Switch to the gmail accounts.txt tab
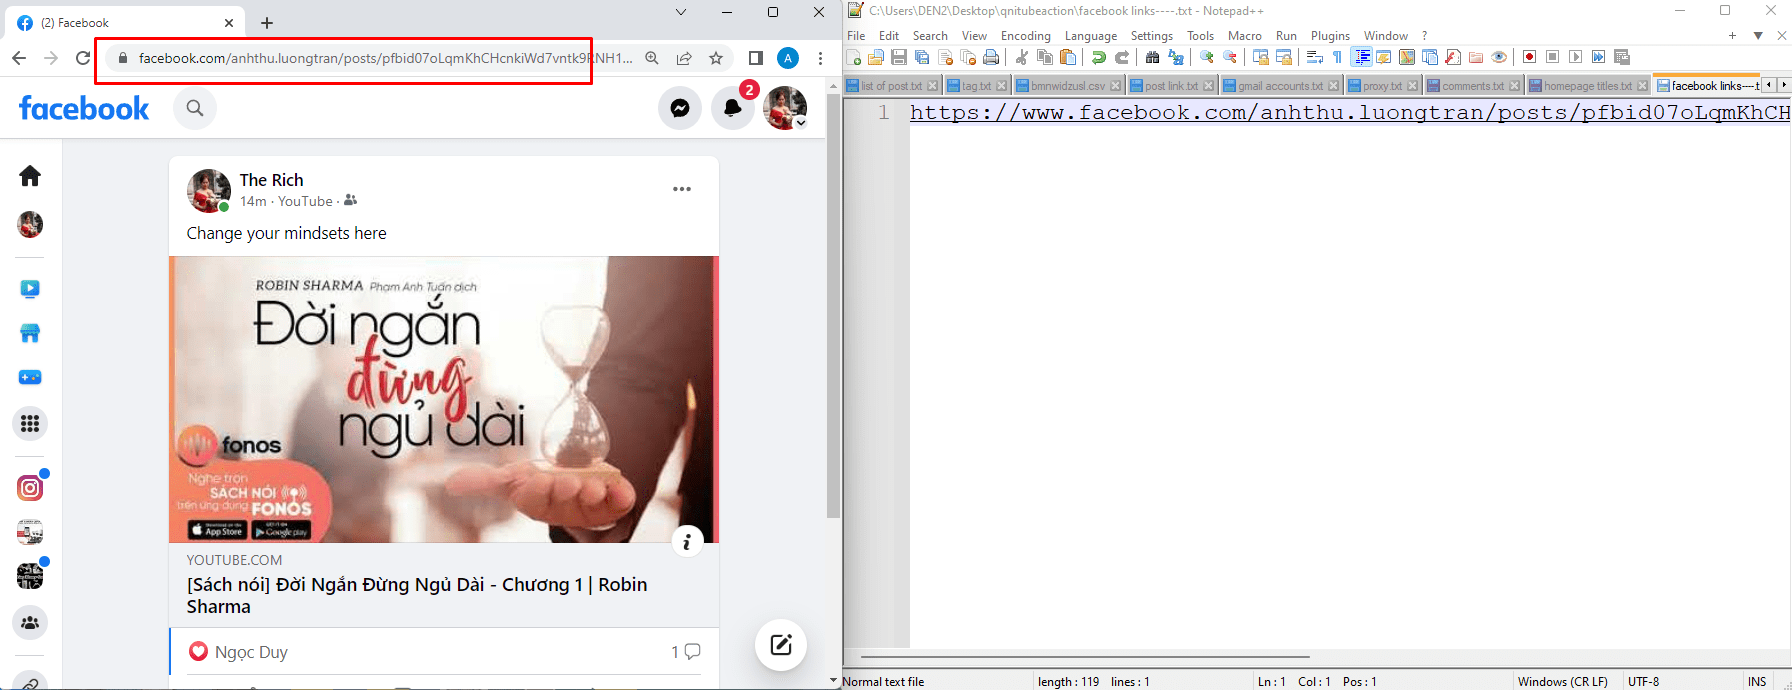This screenshot has height=690, width=1792. click(x=1280, y=86)
